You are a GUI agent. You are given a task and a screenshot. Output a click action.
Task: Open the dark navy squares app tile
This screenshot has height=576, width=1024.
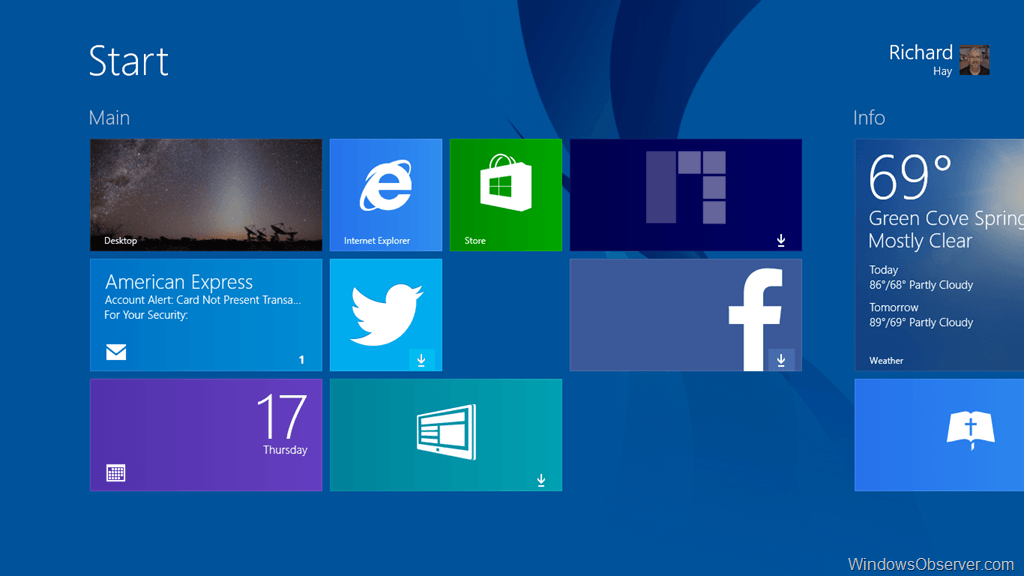(686, 195)
